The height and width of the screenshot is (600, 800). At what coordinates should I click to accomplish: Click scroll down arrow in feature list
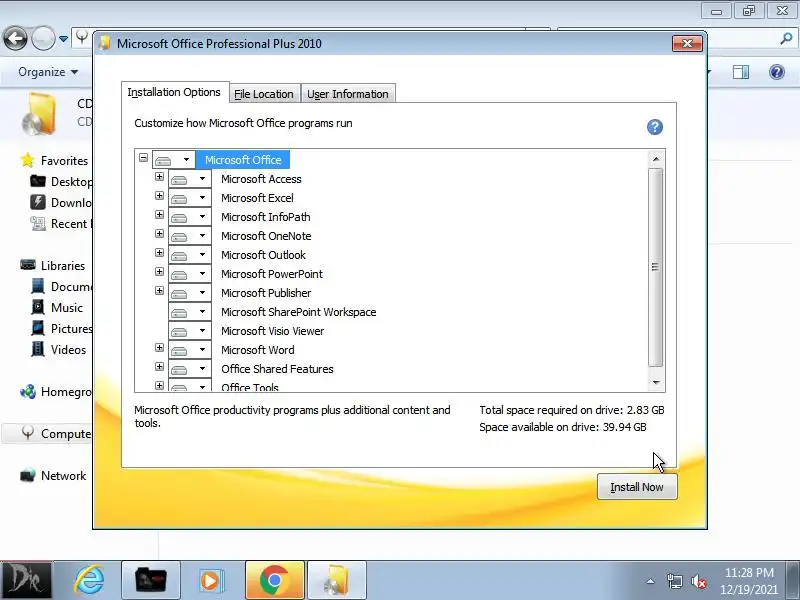(x=656, y=382)
